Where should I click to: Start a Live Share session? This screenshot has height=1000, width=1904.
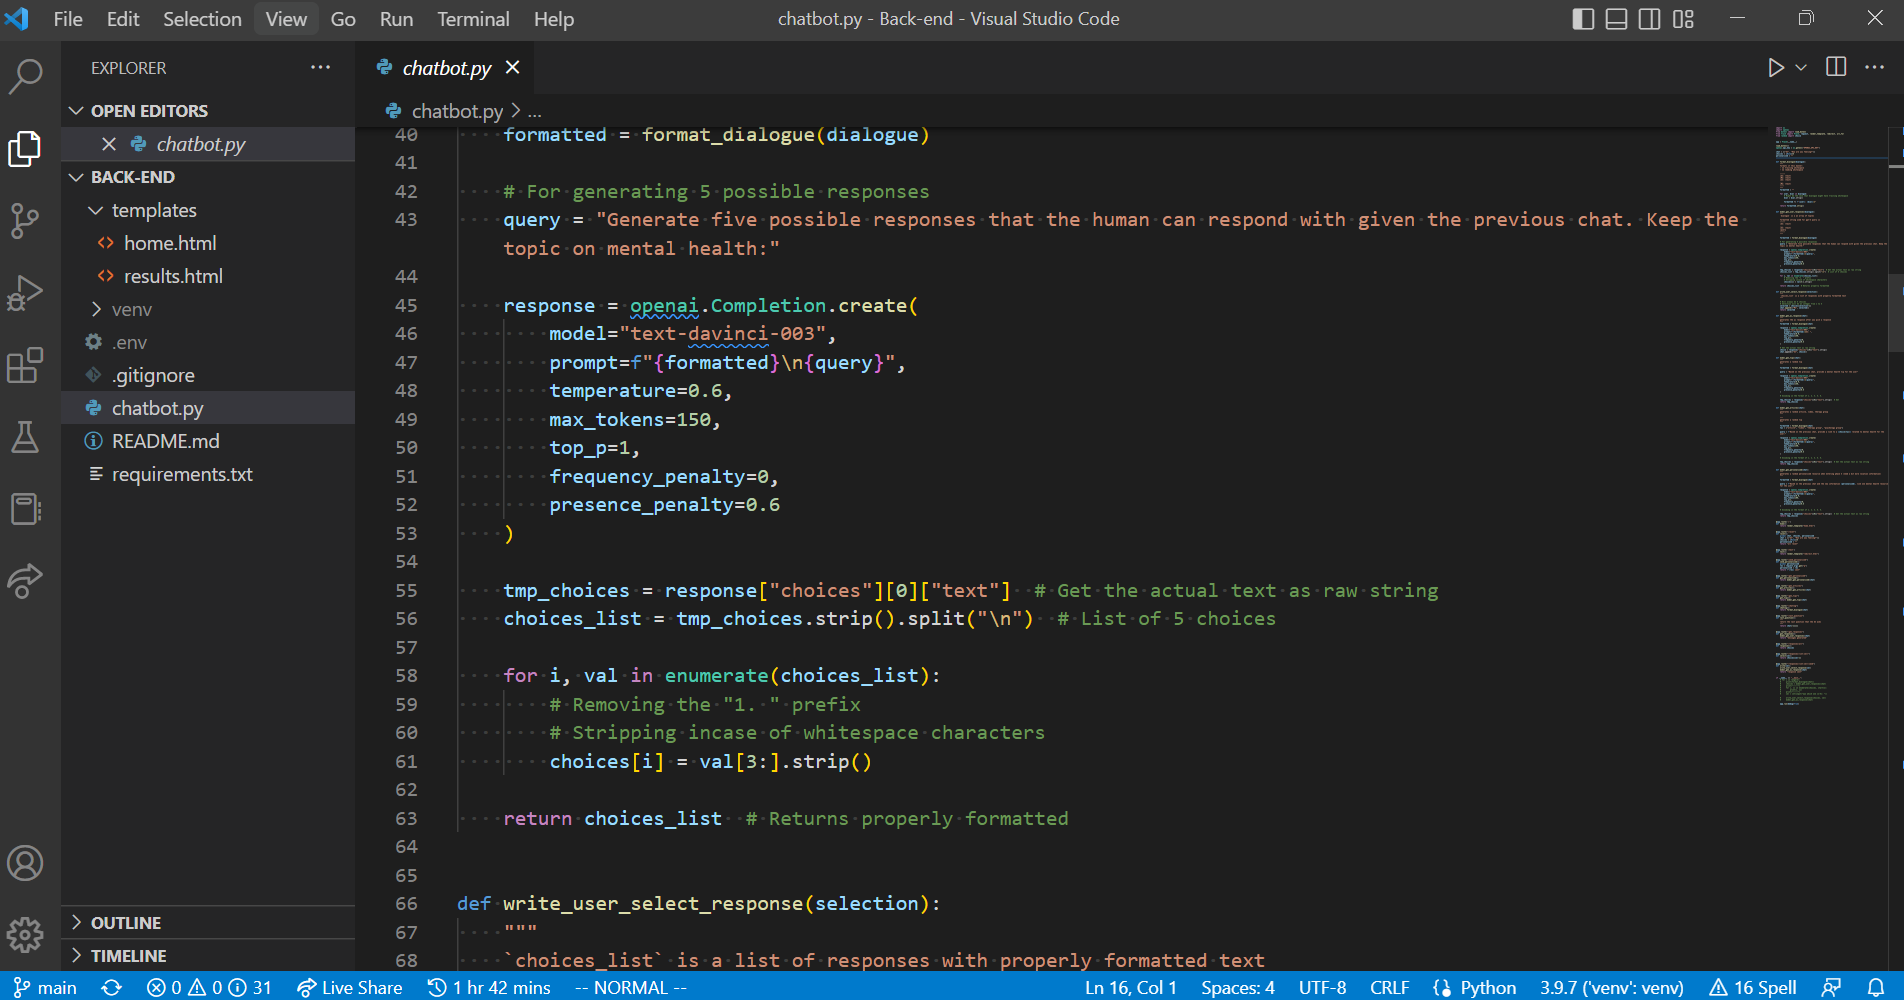[x=350, y=987]
